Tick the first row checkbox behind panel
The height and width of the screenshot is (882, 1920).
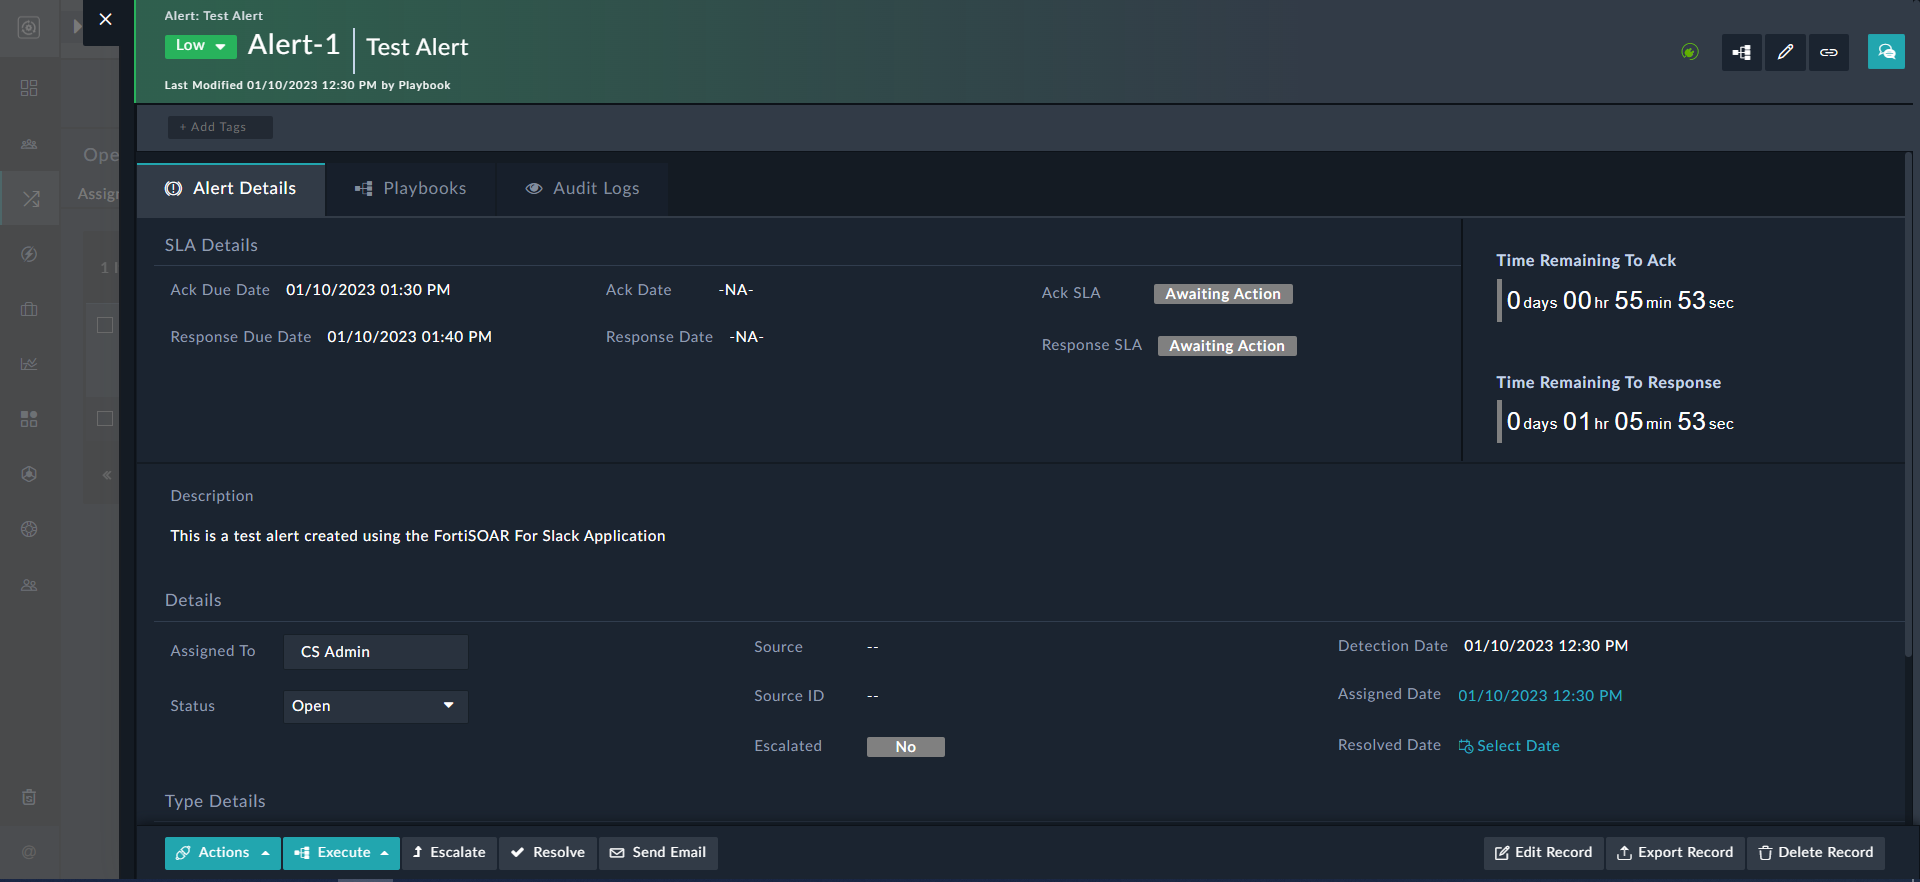[105, 325]
